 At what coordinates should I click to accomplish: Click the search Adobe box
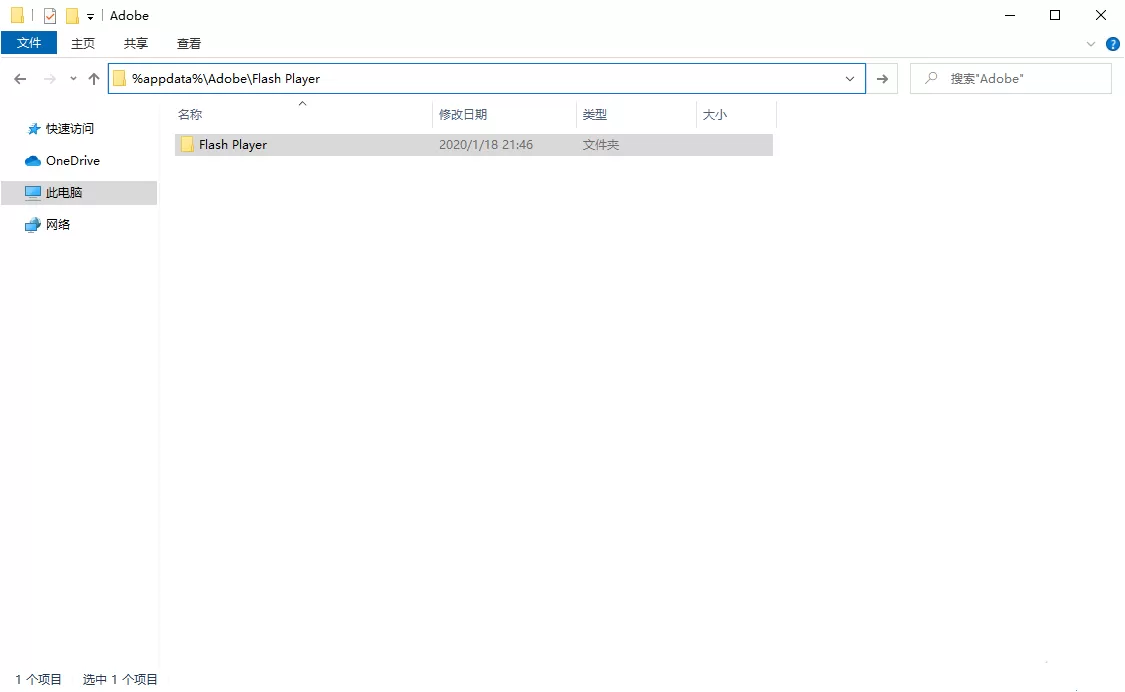[x=1011, y=79]
